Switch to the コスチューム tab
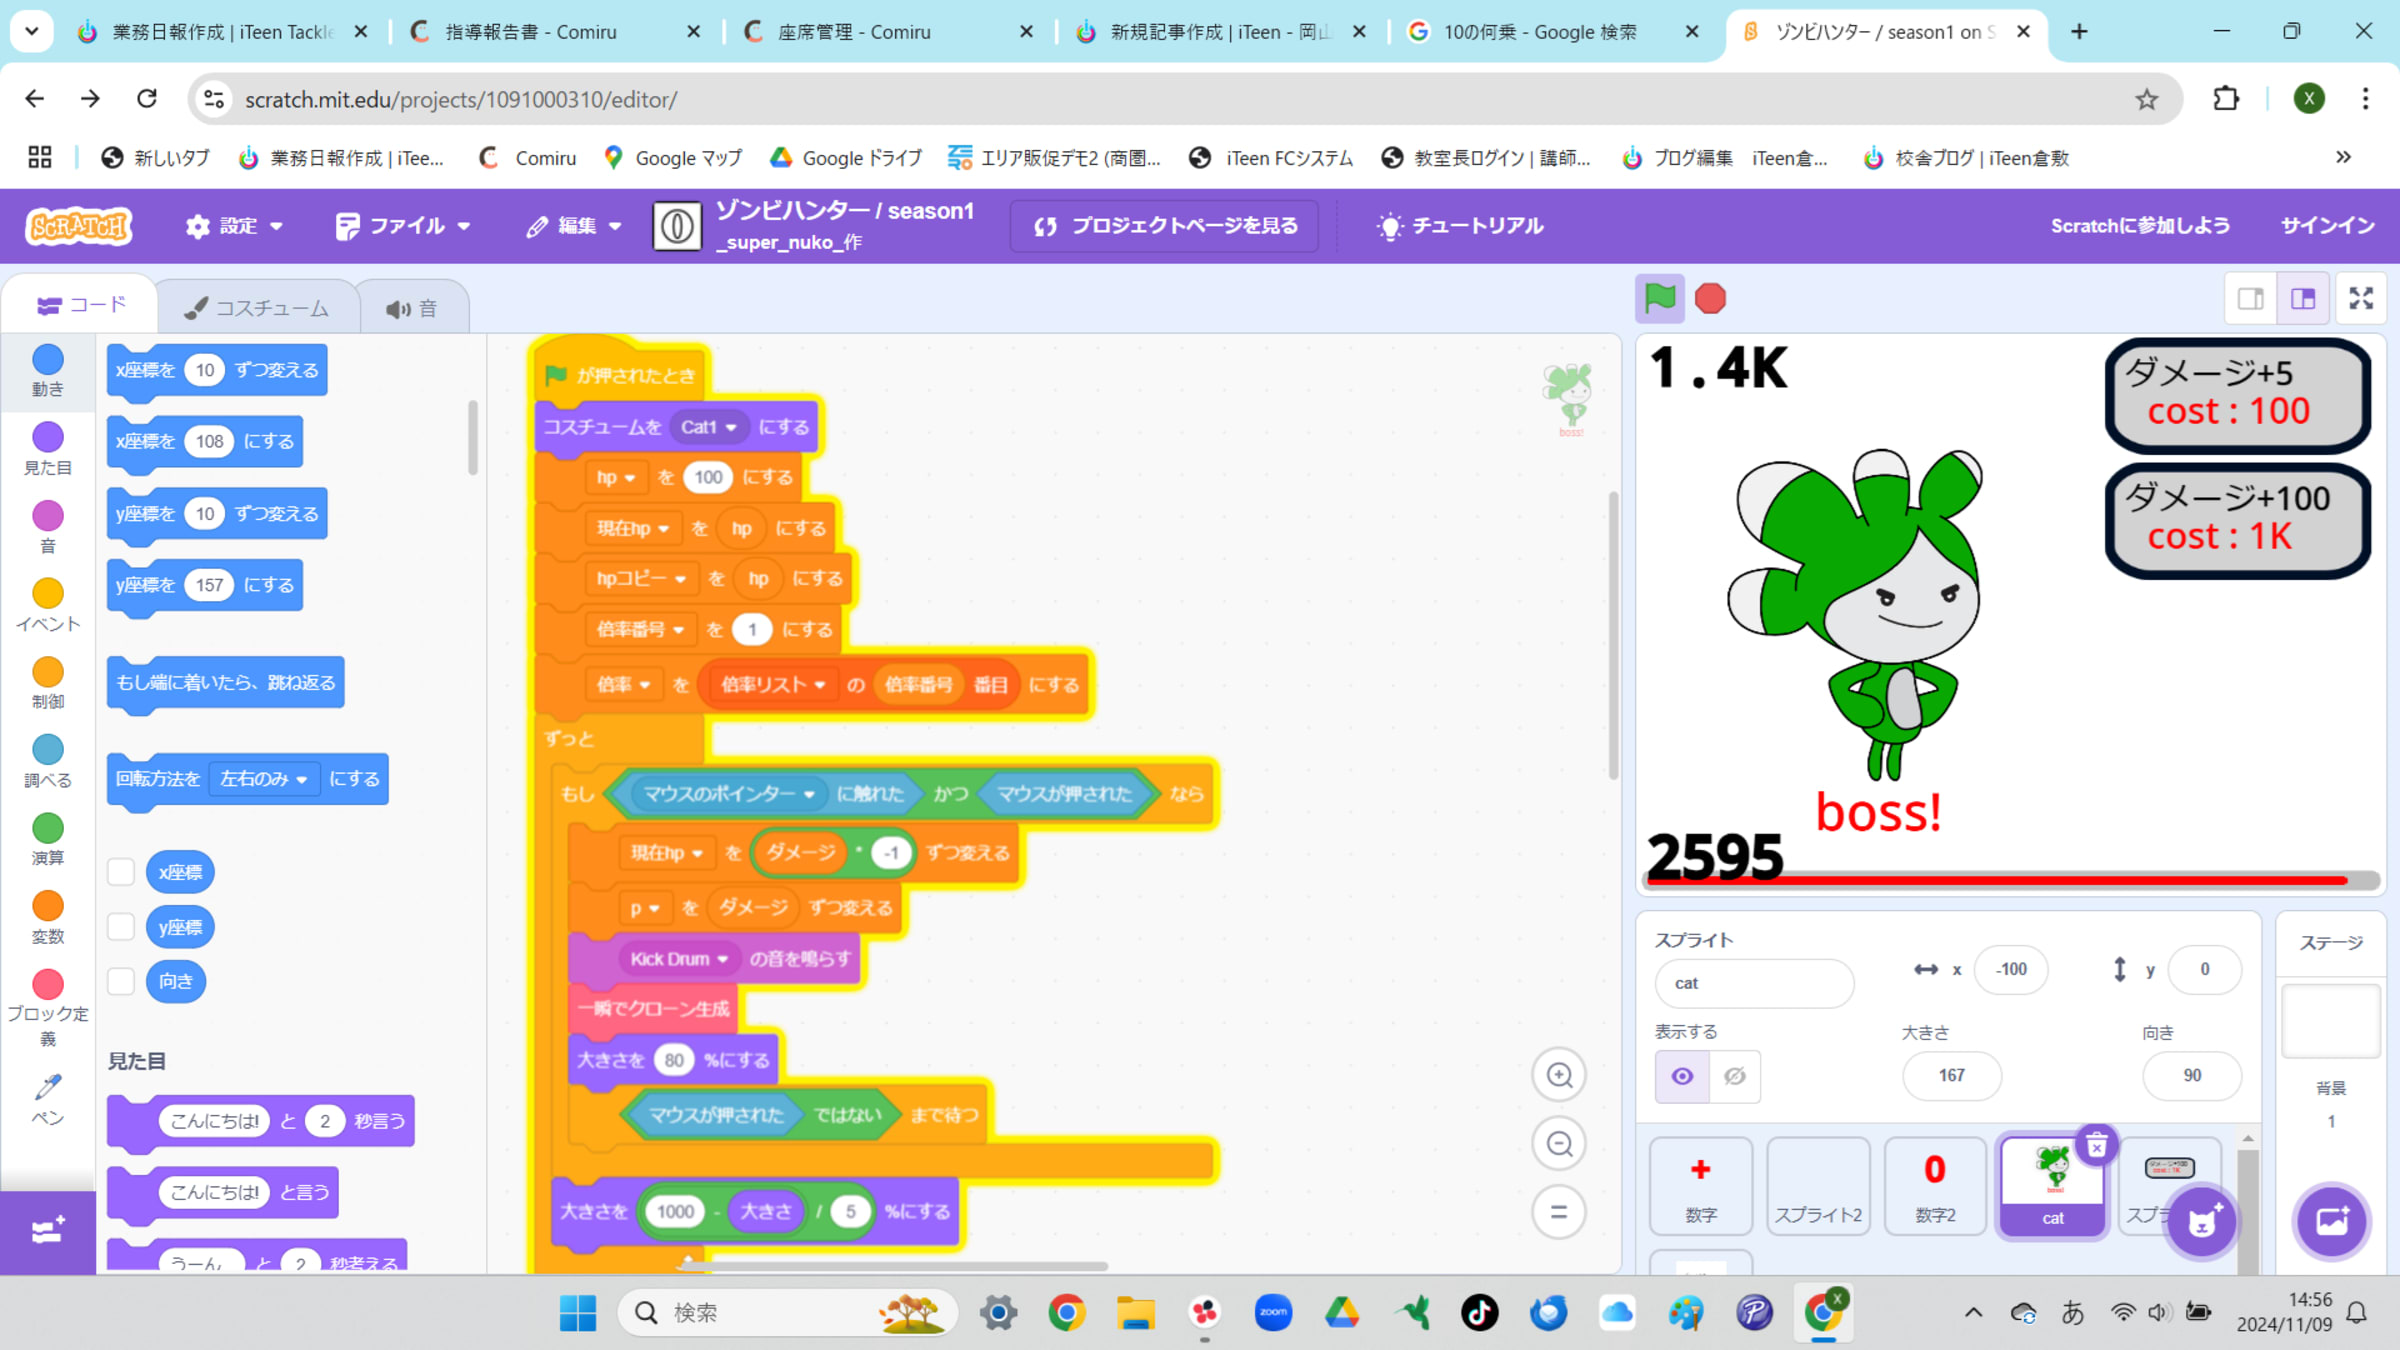This screenshot has width=2400, height=1350. [257, 308]
